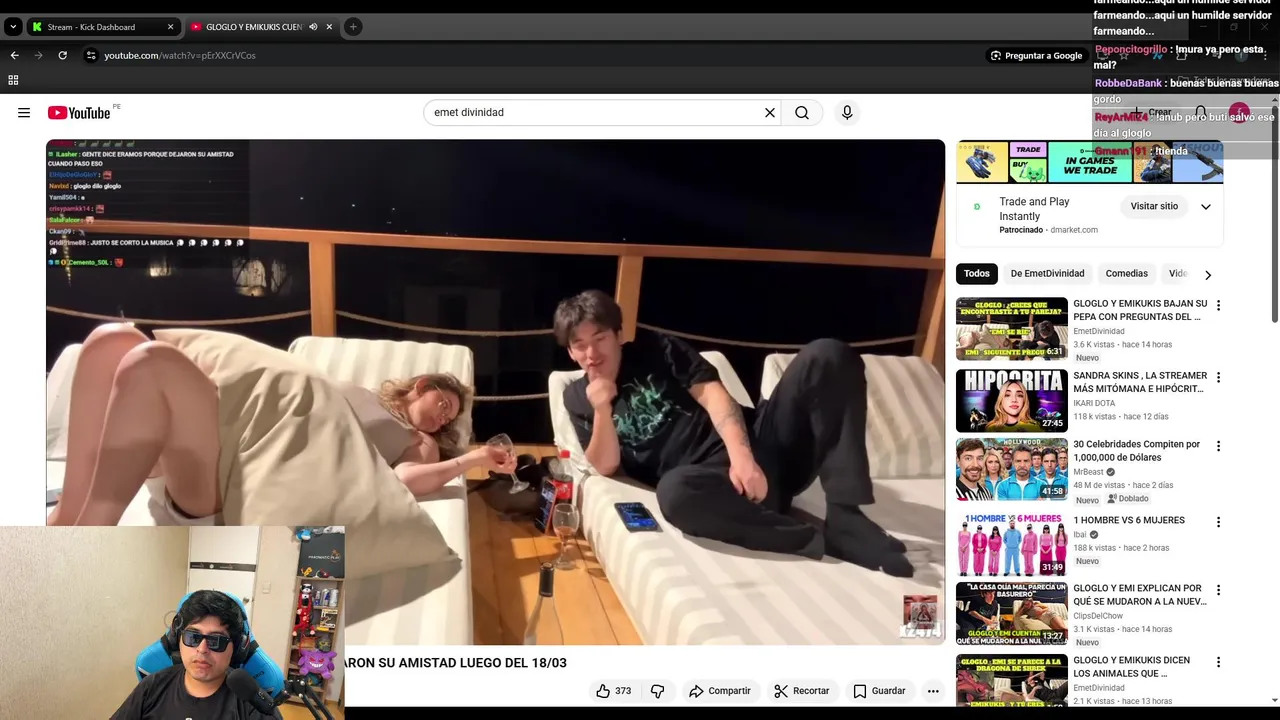The width and height of the screenshot is (1280, 720).
Task: Show more filter chips with right arrow
Action: click(x=1208, y=275)
